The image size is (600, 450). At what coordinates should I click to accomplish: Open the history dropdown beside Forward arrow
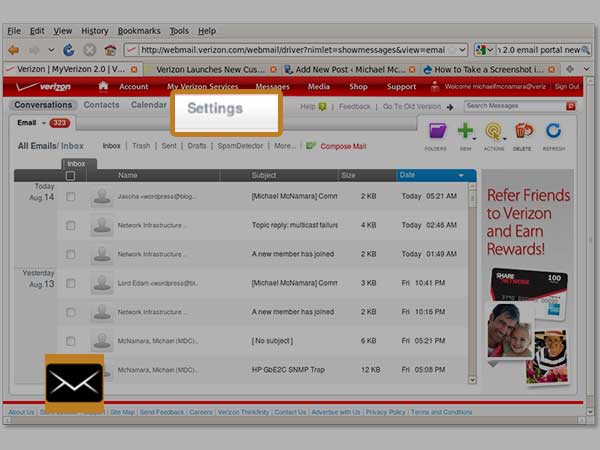click(x=51, y=50)
